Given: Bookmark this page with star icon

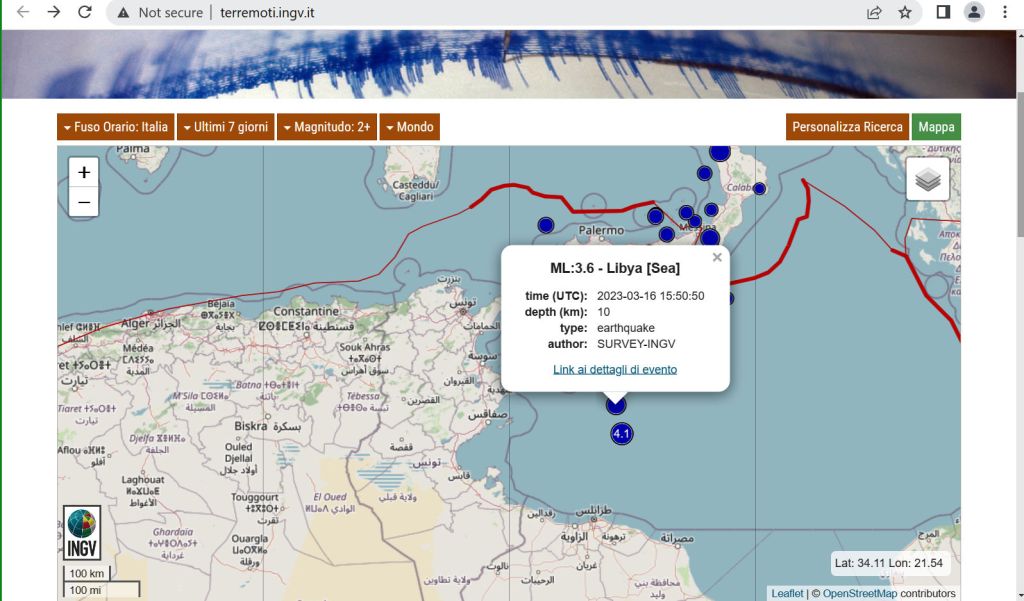Looking at the screenshot, I should pos(905,13).
